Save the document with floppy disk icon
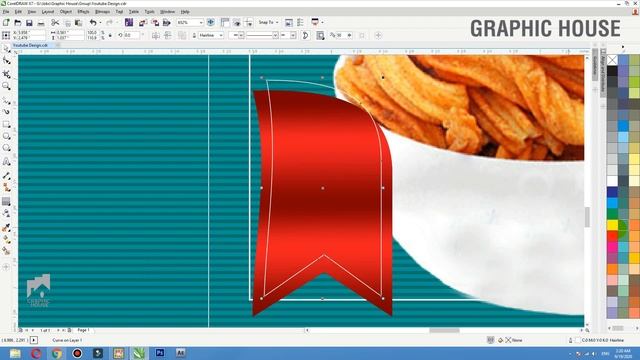The image size is (640, 360). click(29, 23)
